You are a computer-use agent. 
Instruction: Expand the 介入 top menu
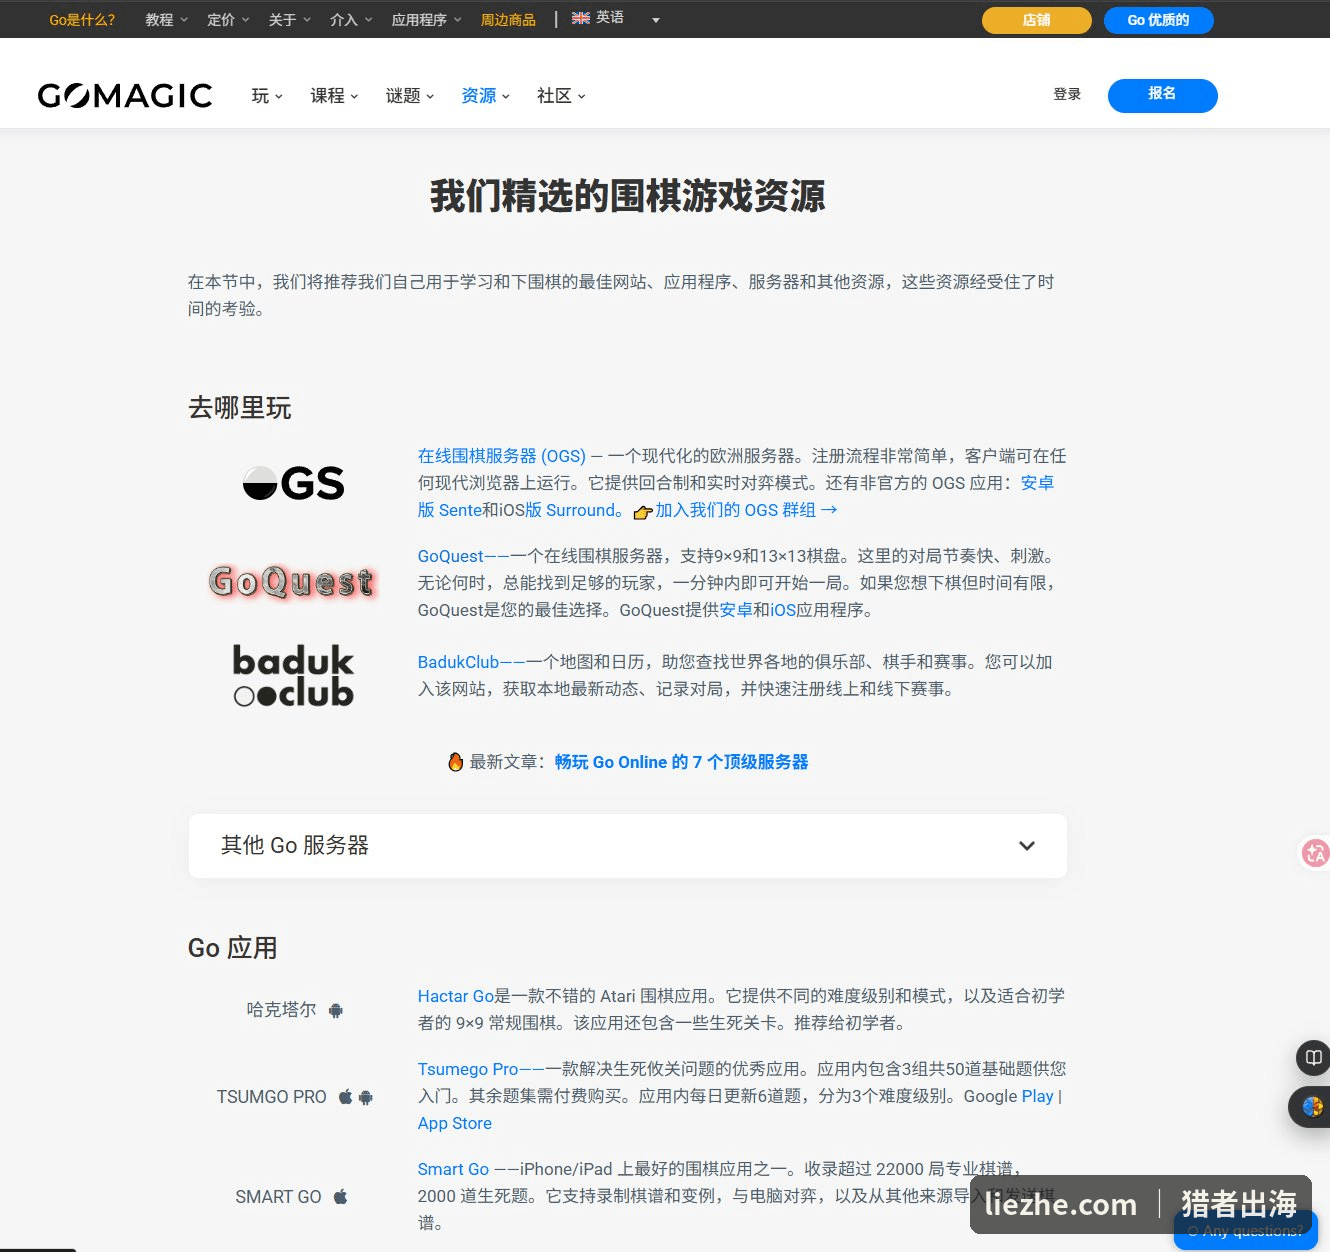tap(351, 19)
